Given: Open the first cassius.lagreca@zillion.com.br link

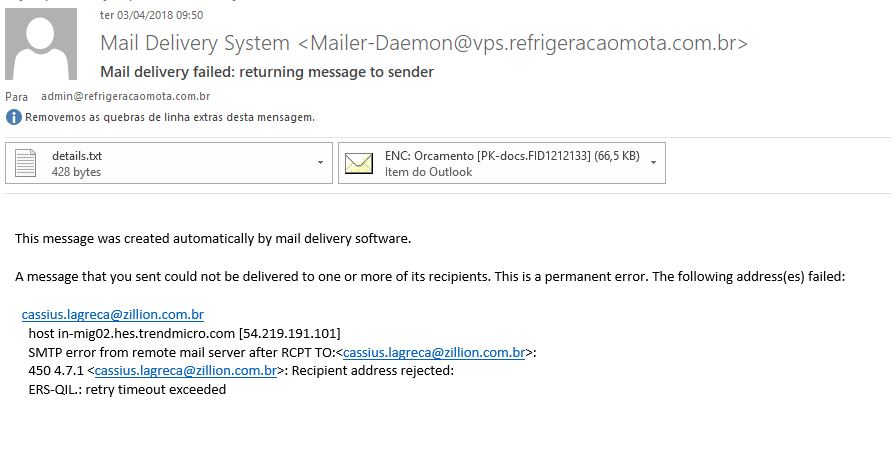Looking at the screenshot, I should 113,315.
